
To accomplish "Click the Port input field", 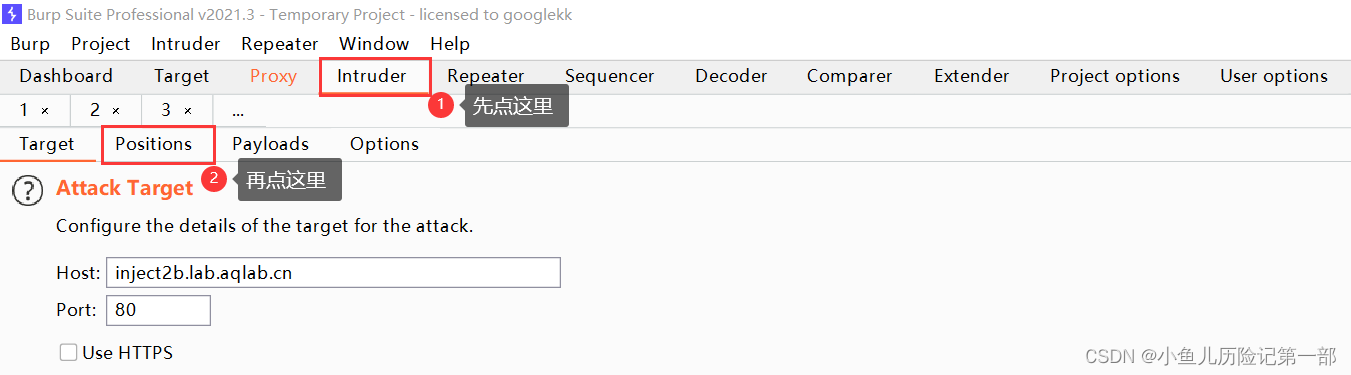I will pyautogui.click(x=159, y=310).
